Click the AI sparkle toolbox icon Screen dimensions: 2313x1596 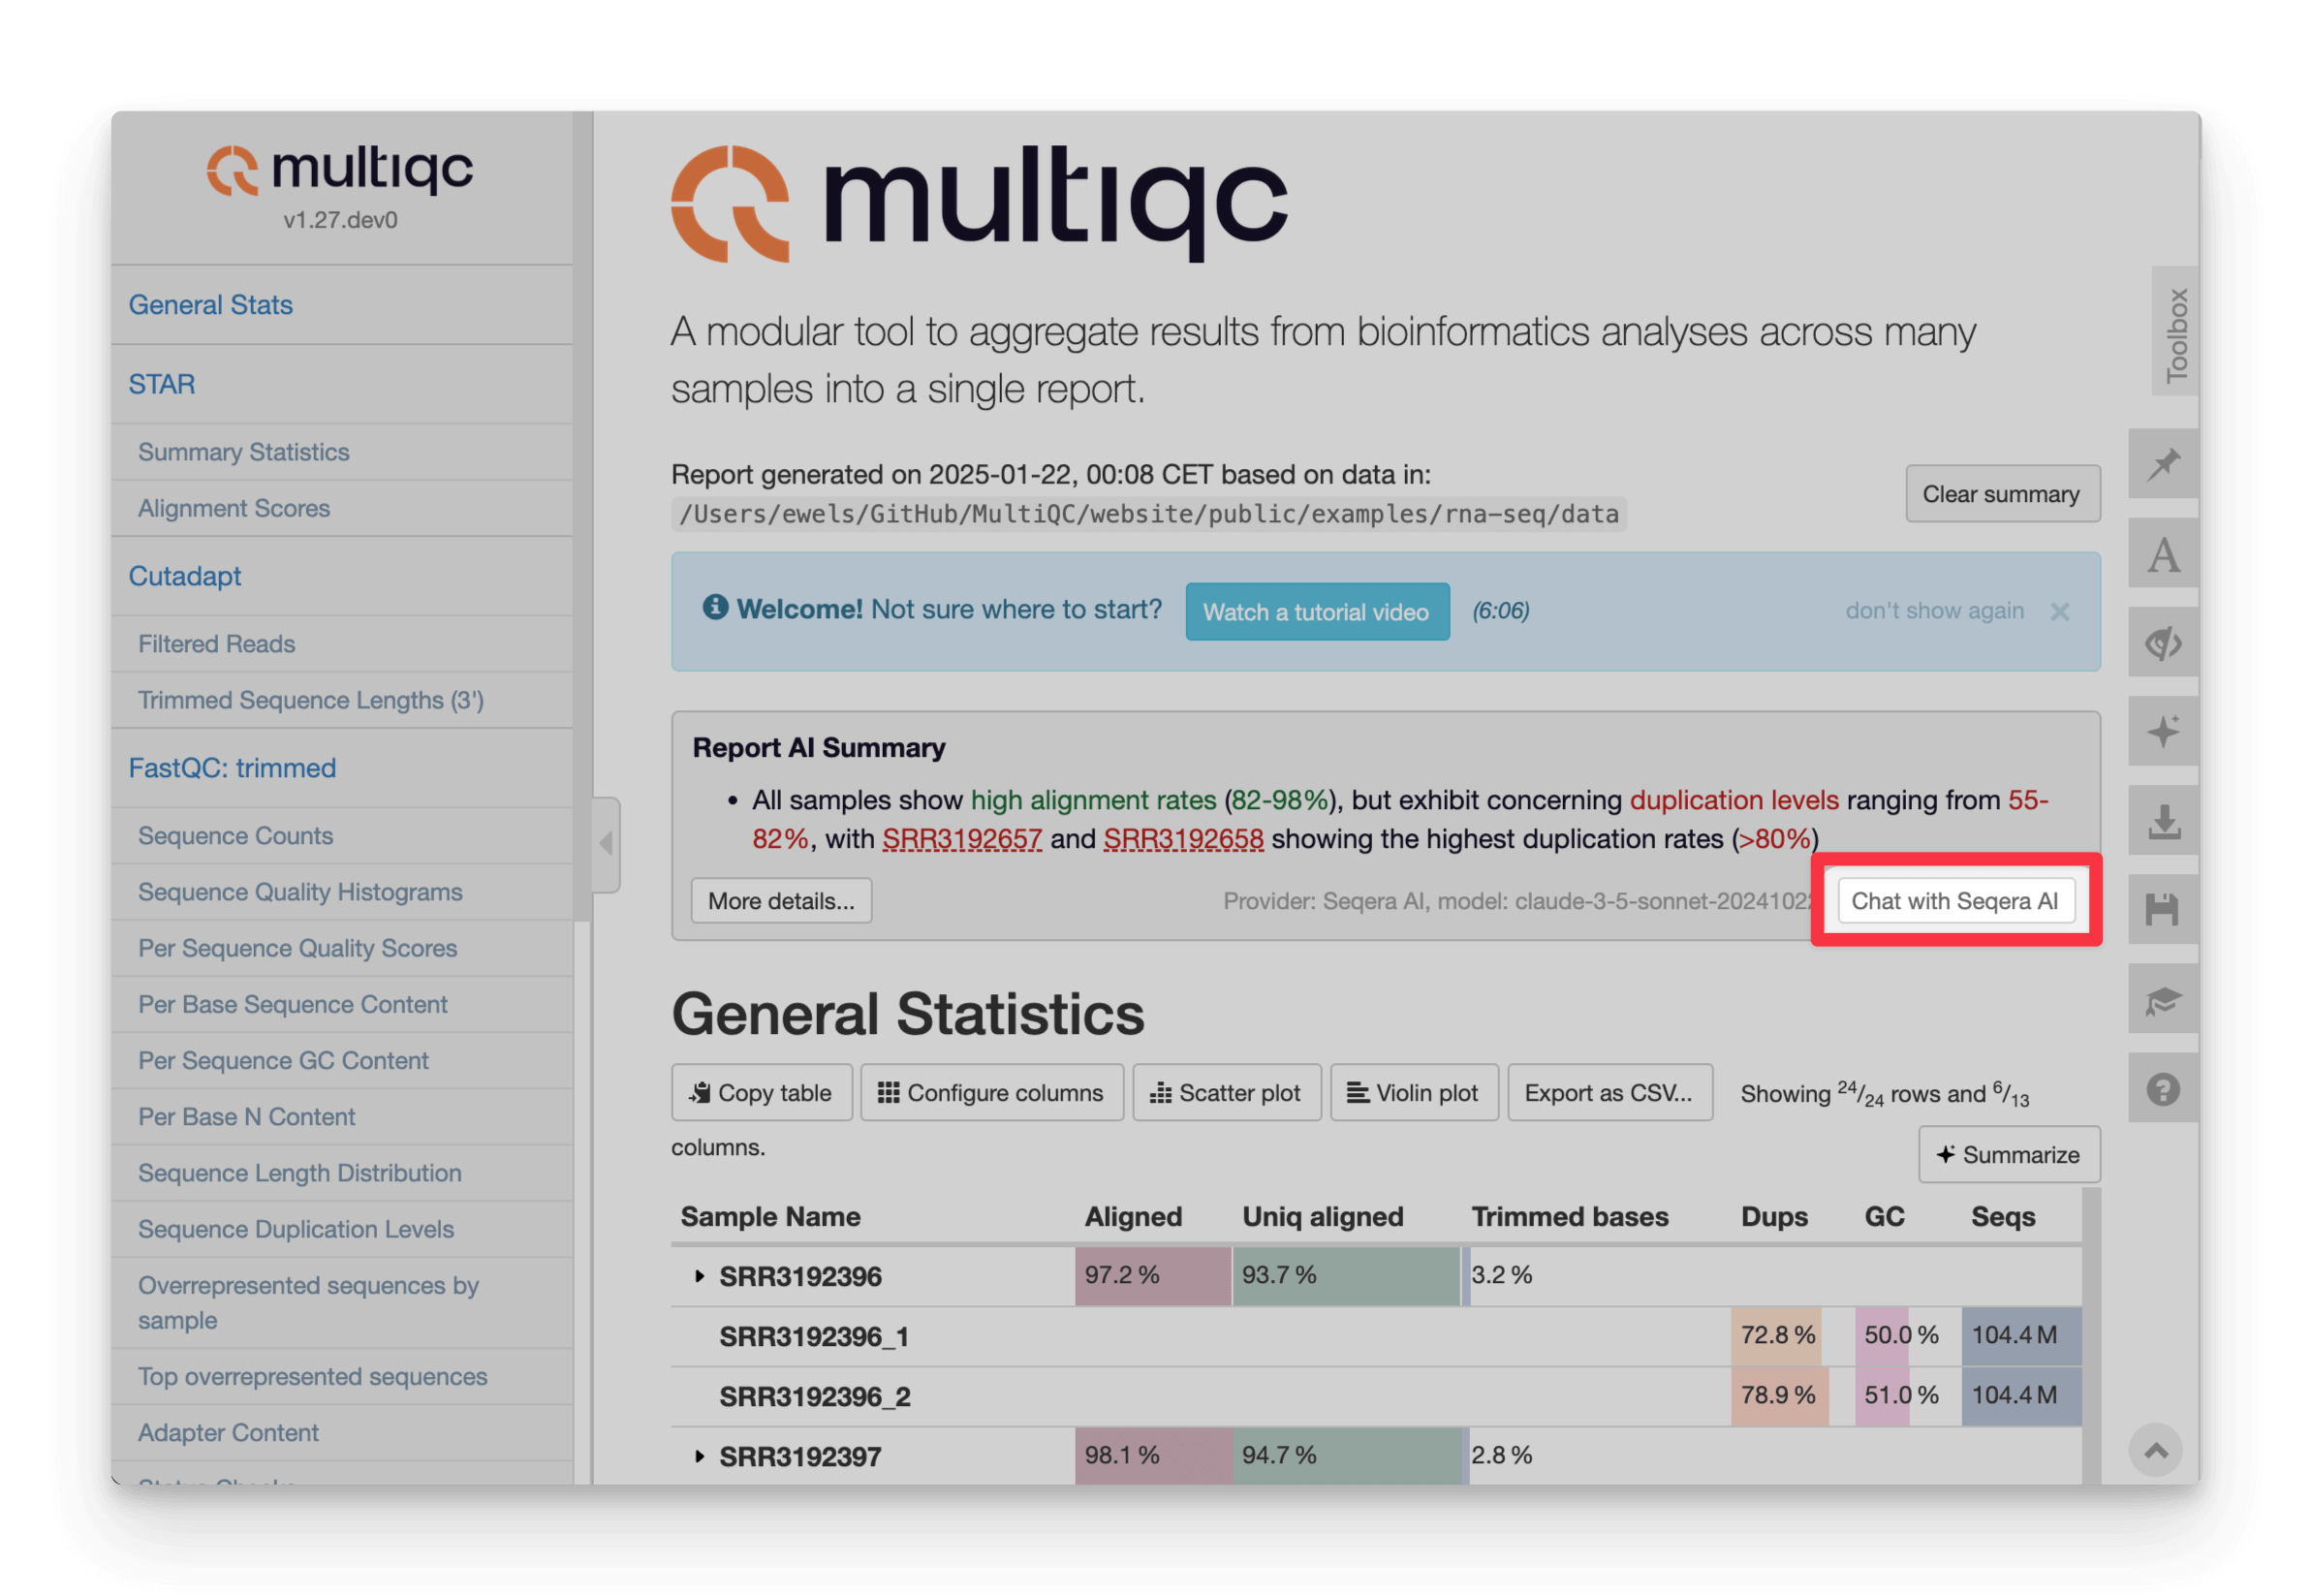point(2162,732)
